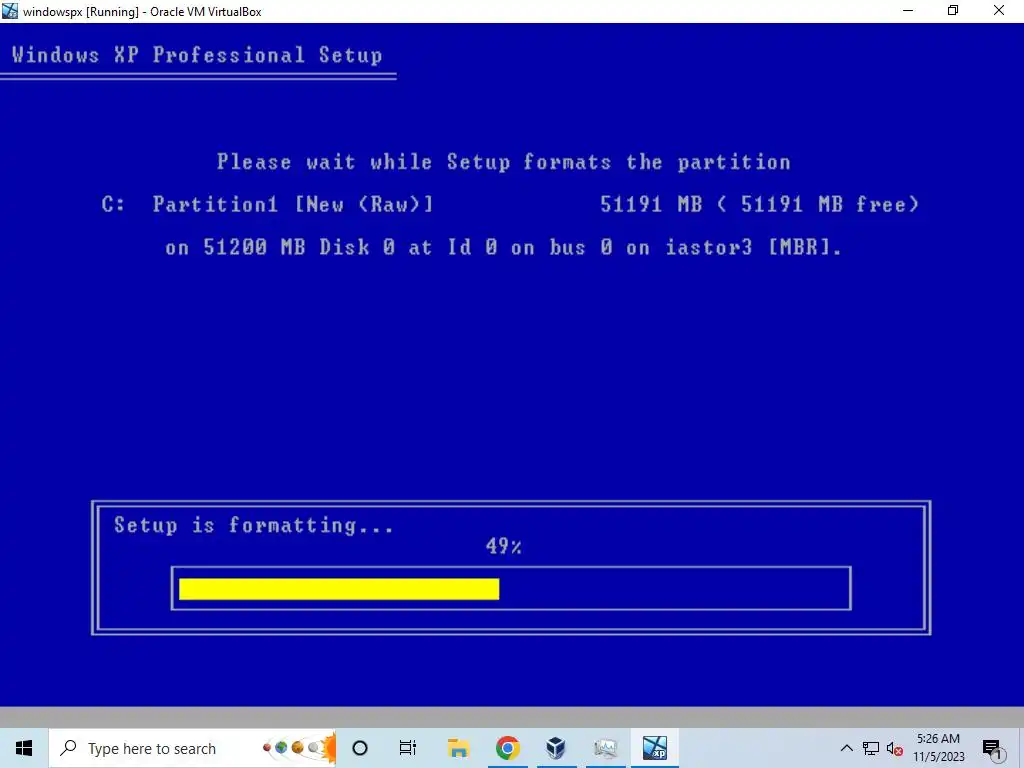Click 'Please wait while Setup formats' line
The width and height of the screenshot is (1024, 768).
(x=504, y=162)
